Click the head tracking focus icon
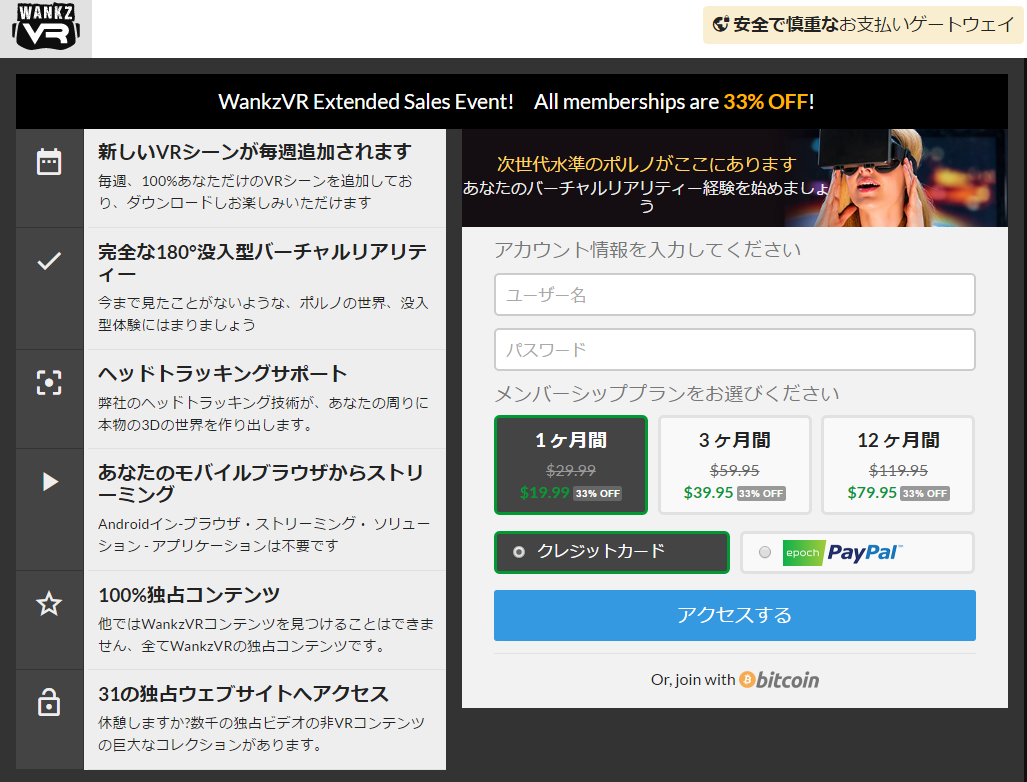Image resolution: width=1027 pixels, height=782 pixels. (x=49, y=382)
